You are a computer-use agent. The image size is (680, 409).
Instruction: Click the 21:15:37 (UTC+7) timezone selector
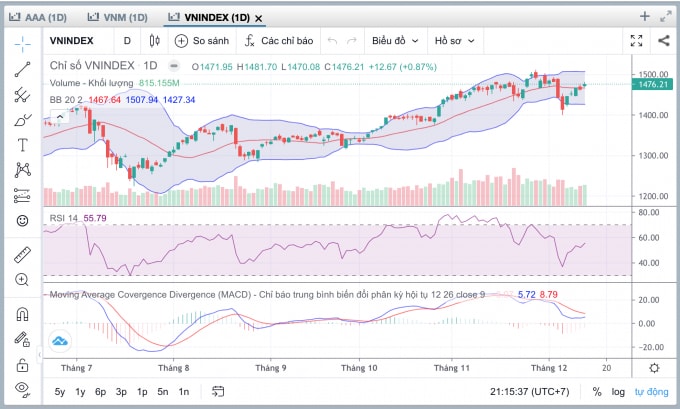point(530,392)
